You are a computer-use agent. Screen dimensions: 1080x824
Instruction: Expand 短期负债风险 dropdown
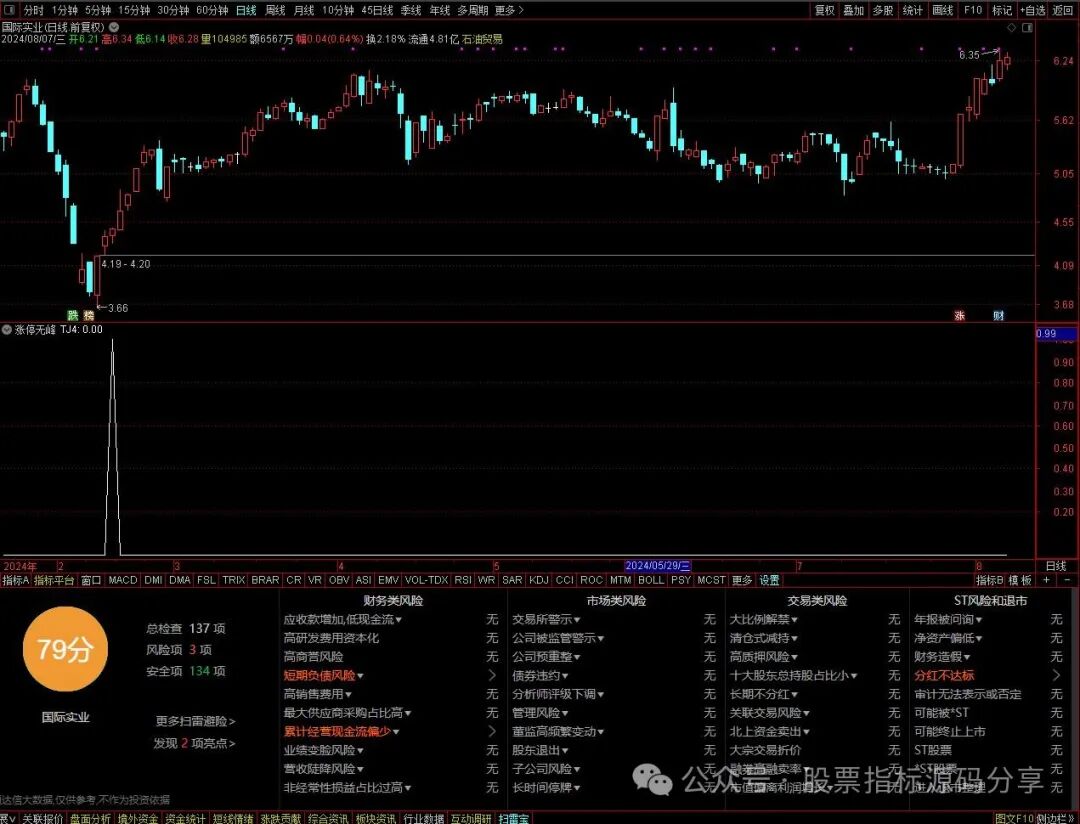(x=361, y=676)
